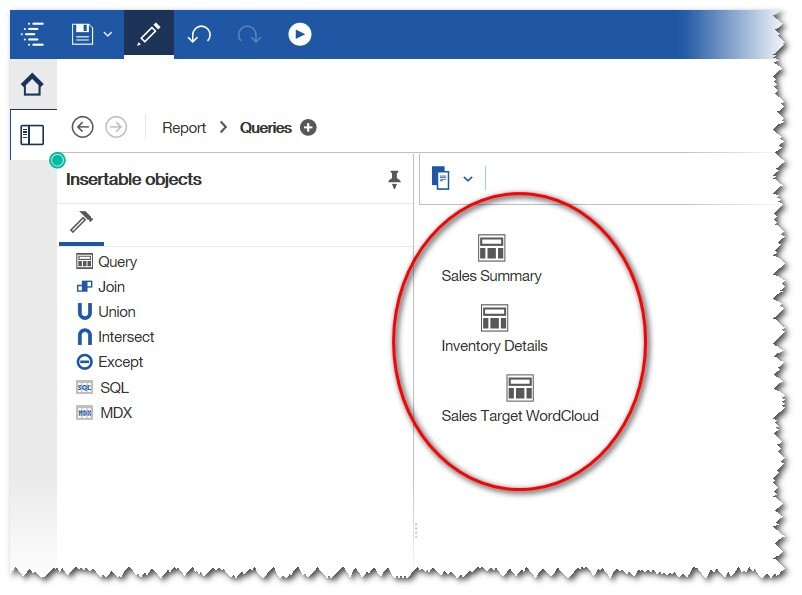
Task: Select Queries in the breadcrumb
Action: click(x=265, y=127)
